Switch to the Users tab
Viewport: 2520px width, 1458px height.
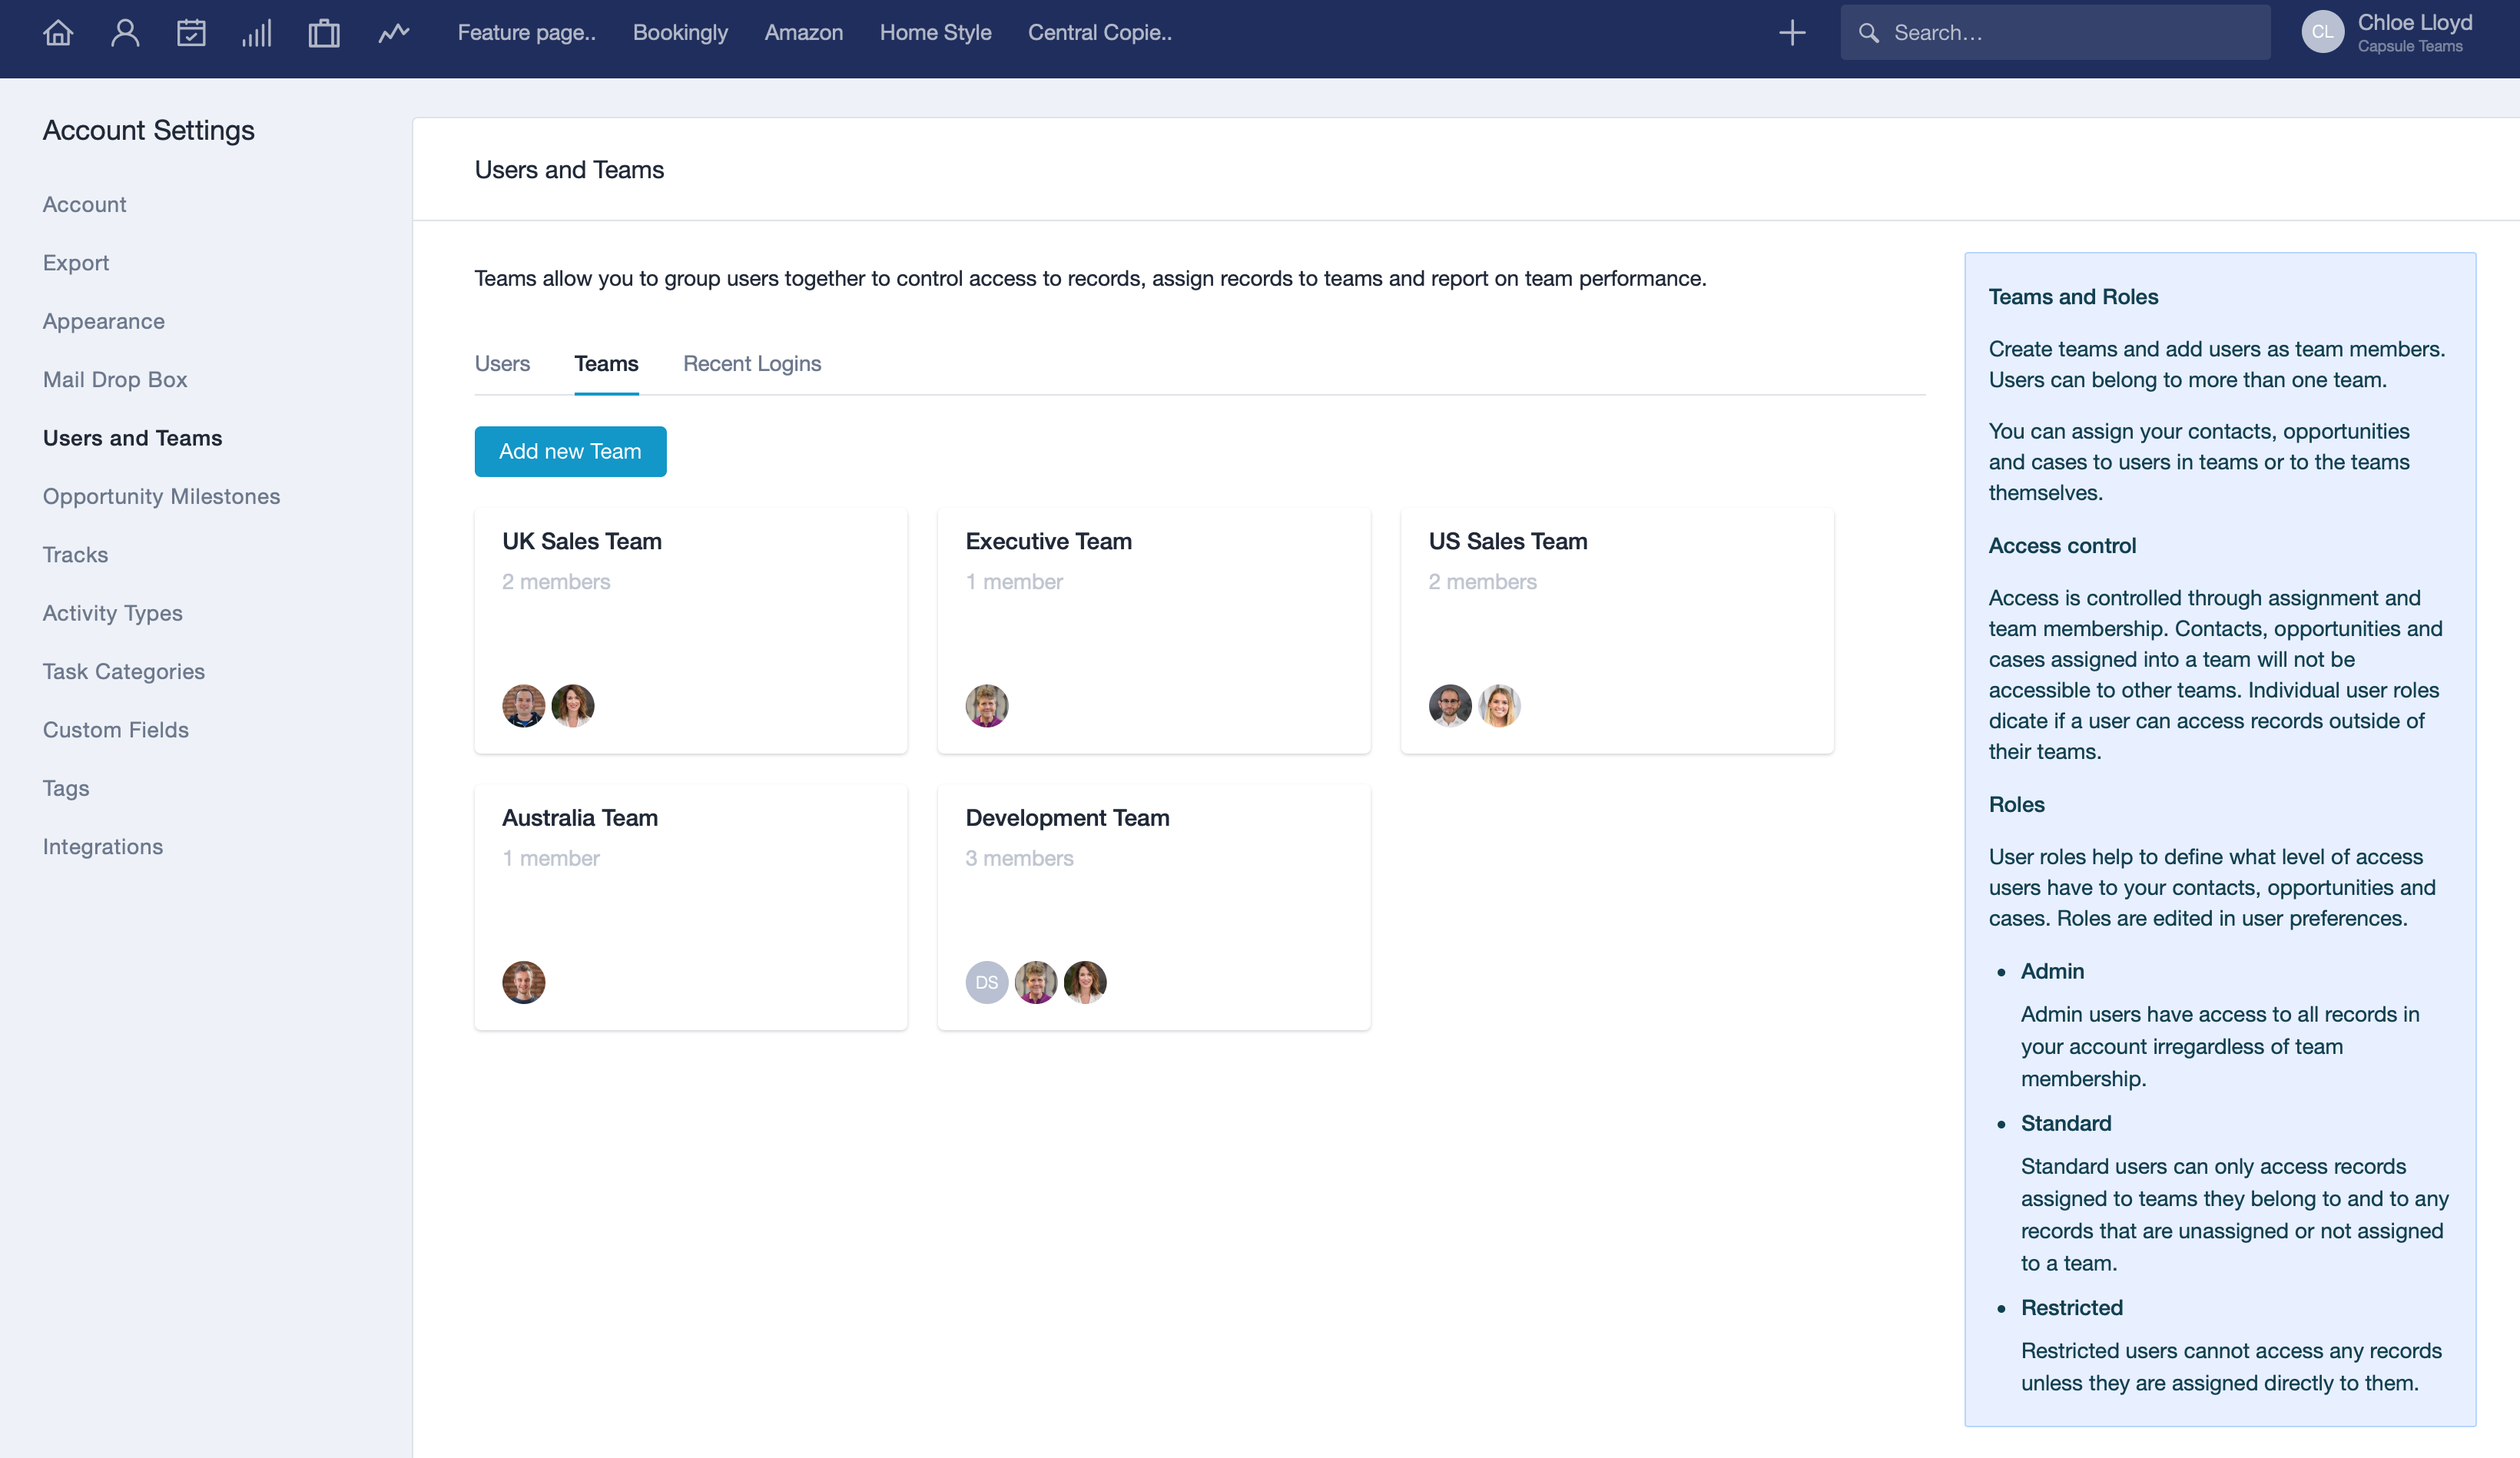pos(502,364)
